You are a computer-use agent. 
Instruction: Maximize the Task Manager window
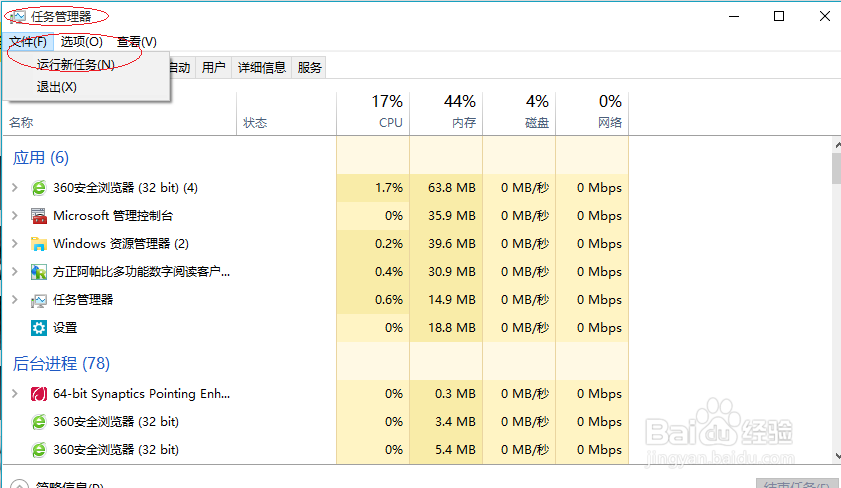779,17
